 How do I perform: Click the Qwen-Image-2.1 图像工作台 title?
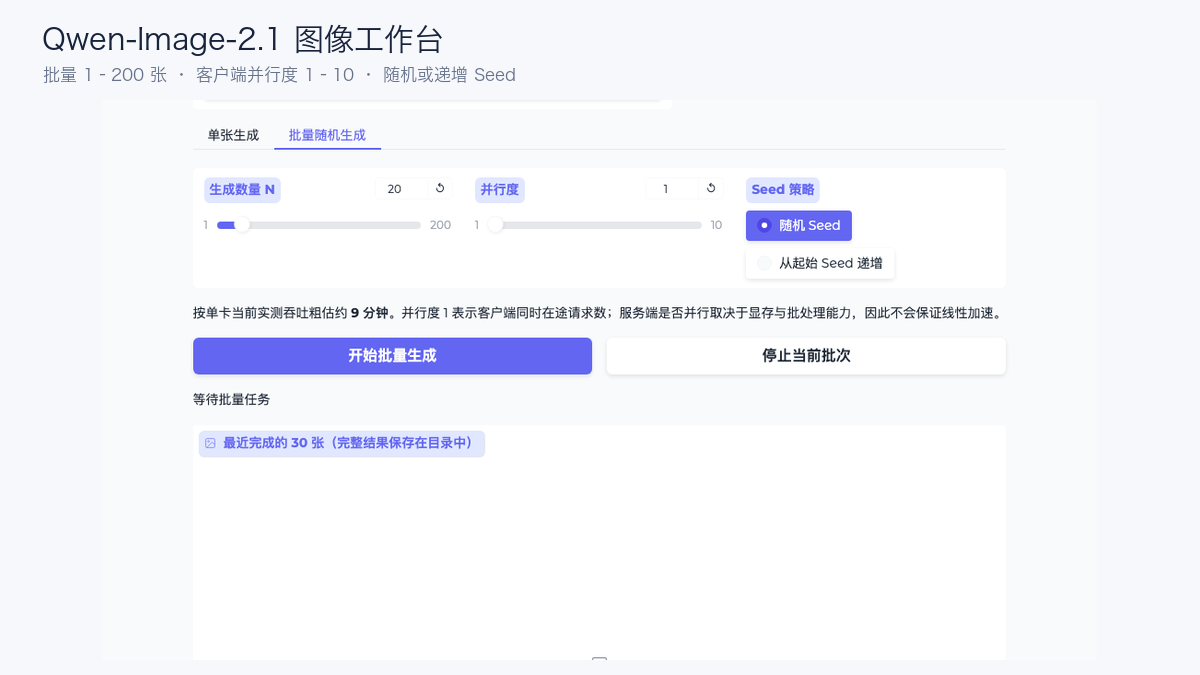243,39
